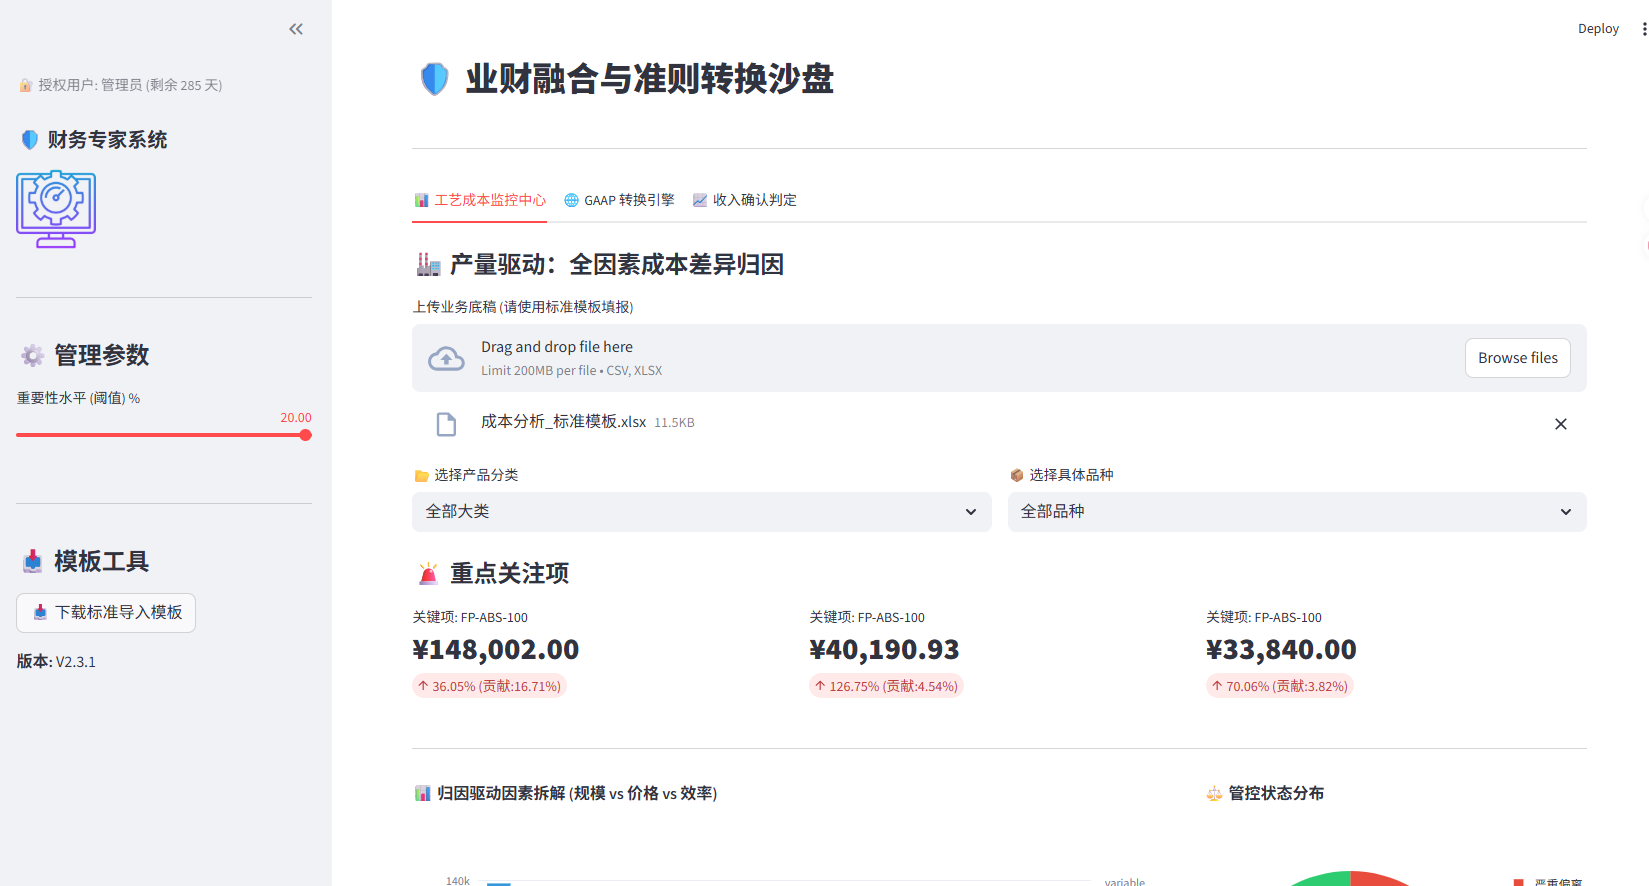
Task: Click the cloud upload icon
Action: tap(446, 359)
